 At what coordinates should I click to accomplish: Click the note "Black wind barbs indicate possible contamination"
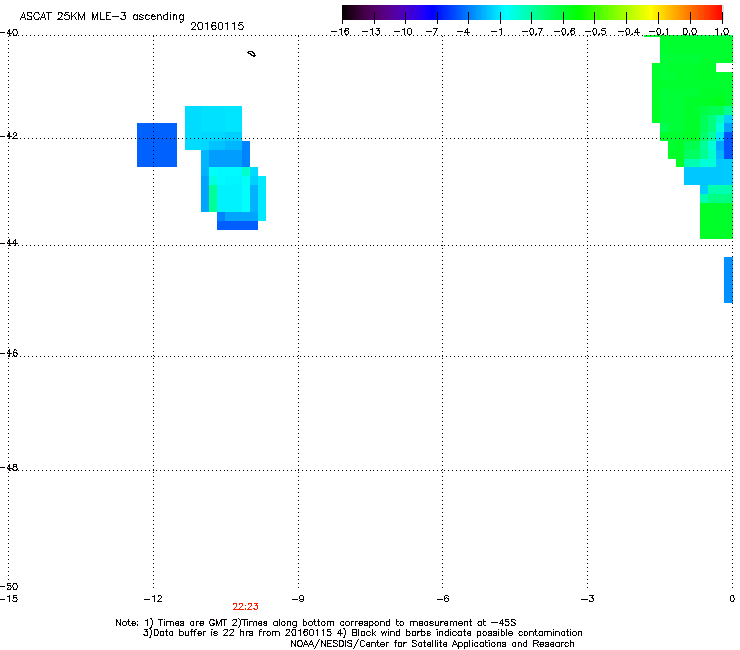coord(467,633)
